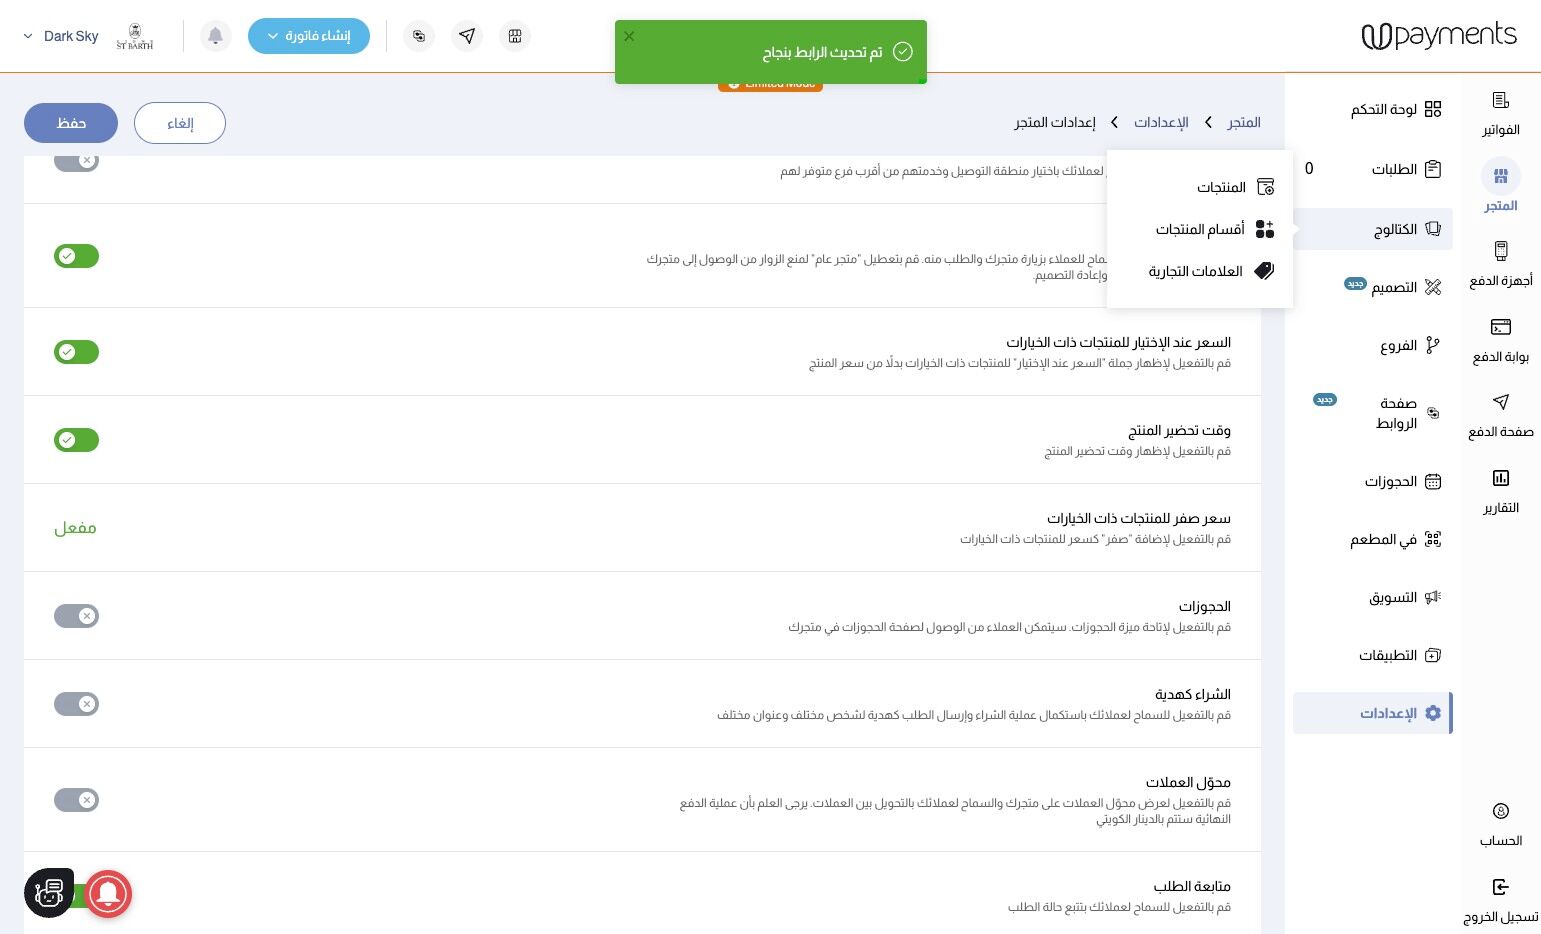
Task: Open الحساب account icon
Action: [1500, 811]
